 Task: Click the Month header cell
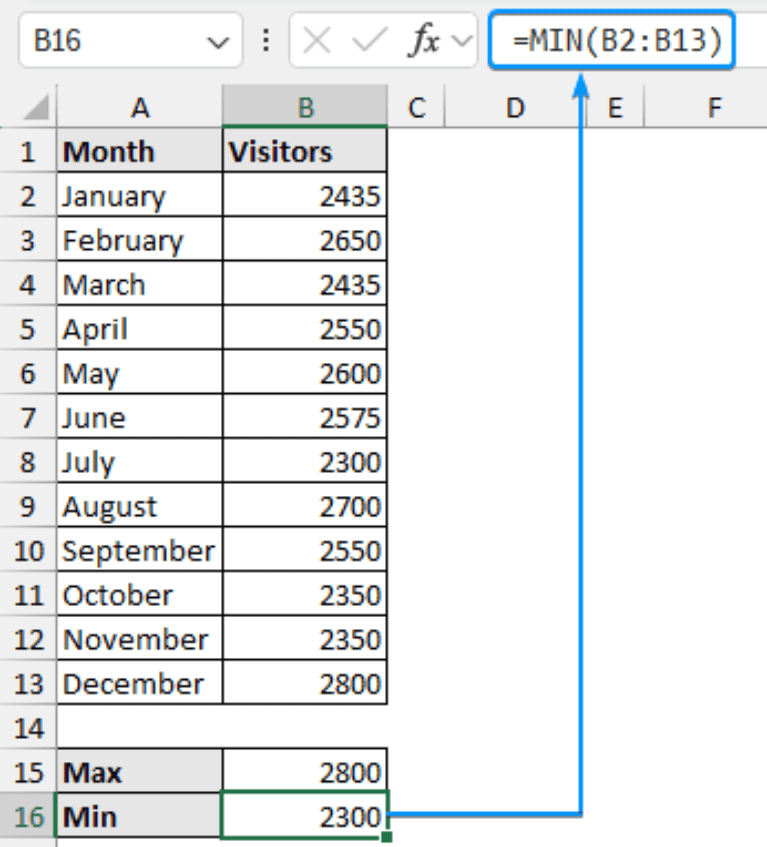click(x=140, y=150)
